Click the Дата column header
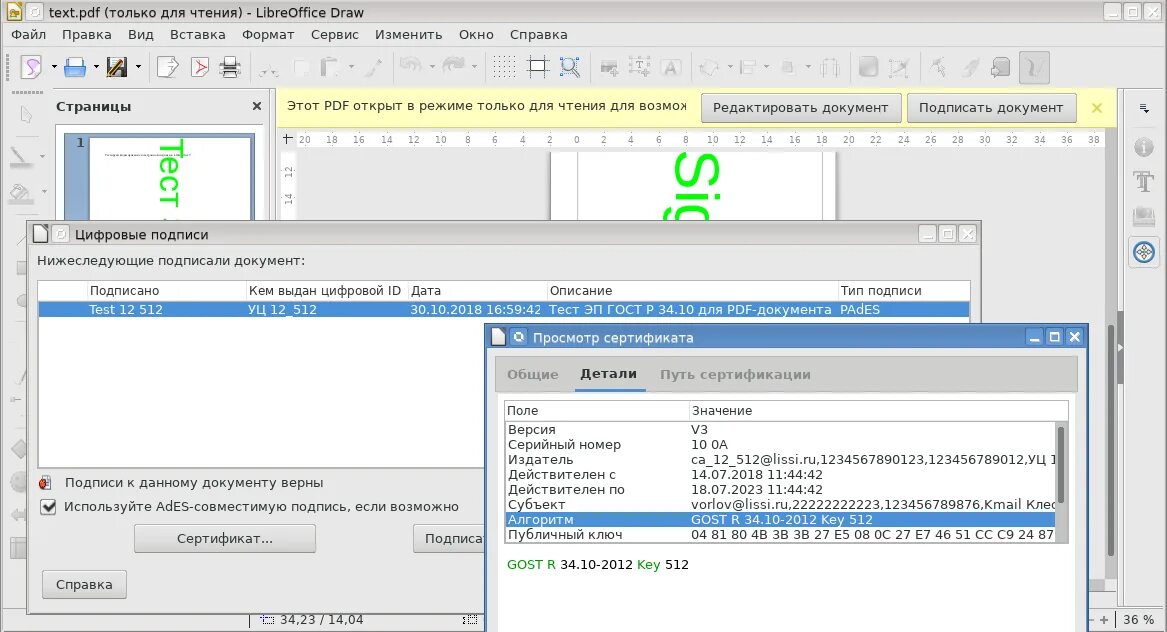1167x632 pixels. 476,290
